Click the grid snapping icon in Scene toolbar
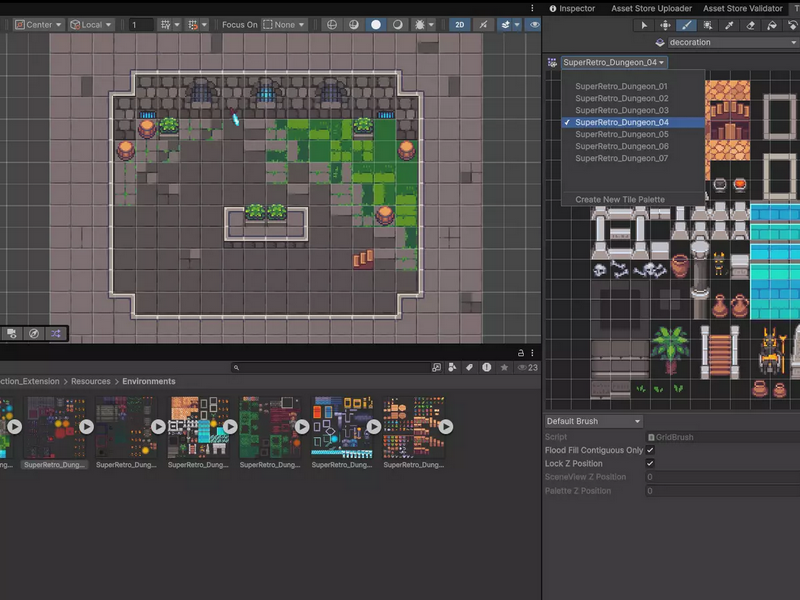 (165, 24)
